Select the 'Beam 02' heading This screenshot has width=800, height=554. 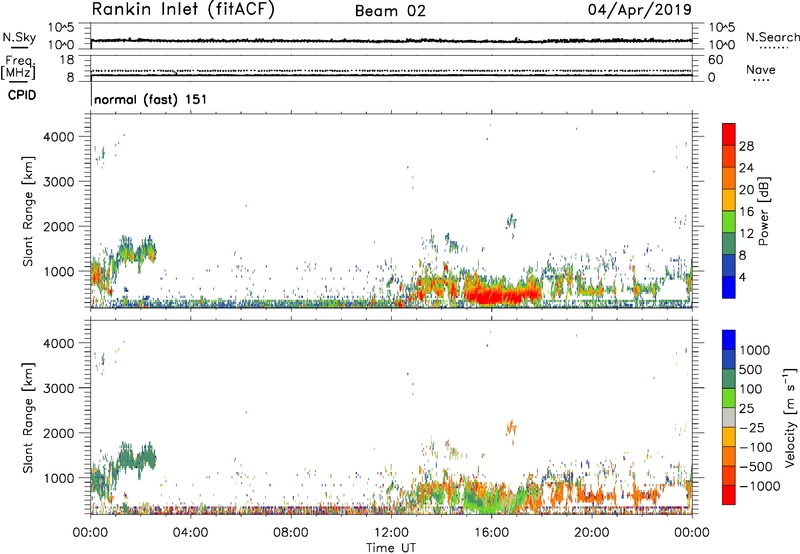(x=390, y=11)
